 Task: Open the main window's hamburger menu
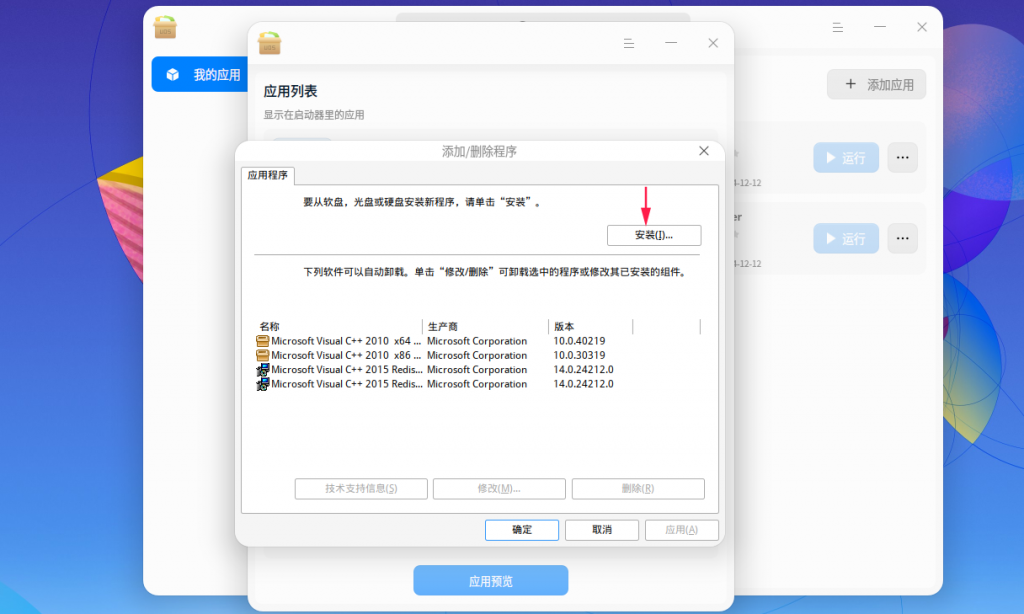pos(838,27)
